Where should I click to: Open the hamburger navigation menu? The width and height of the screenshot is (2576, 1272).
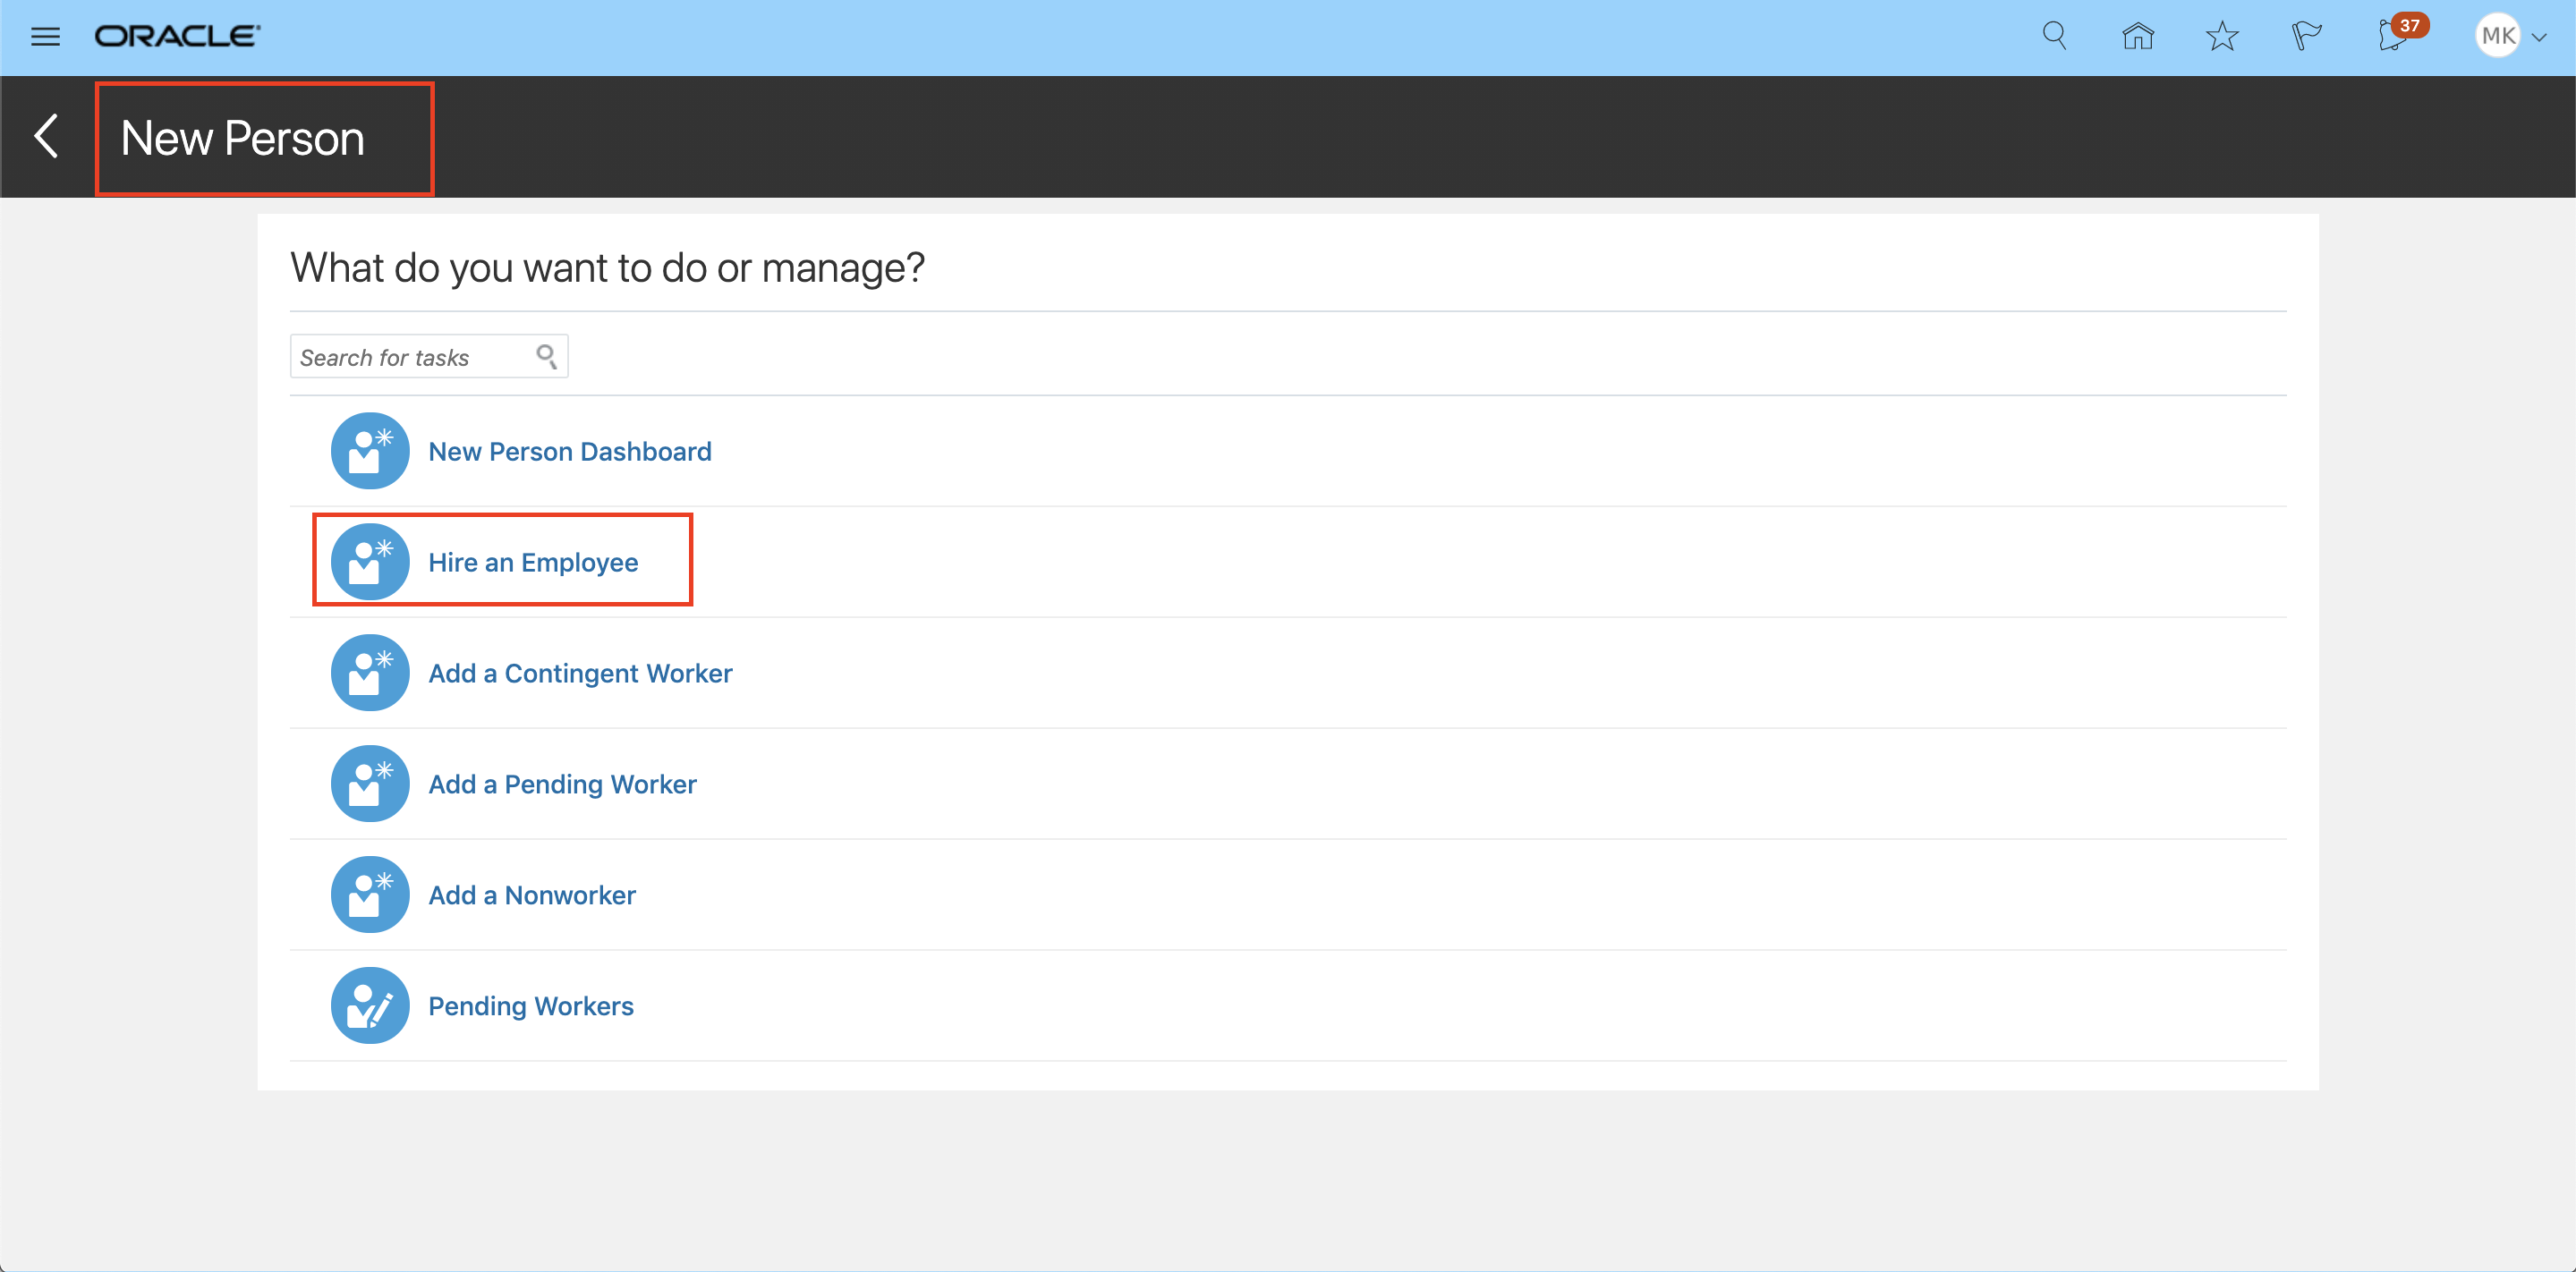(x=45, y=37)
